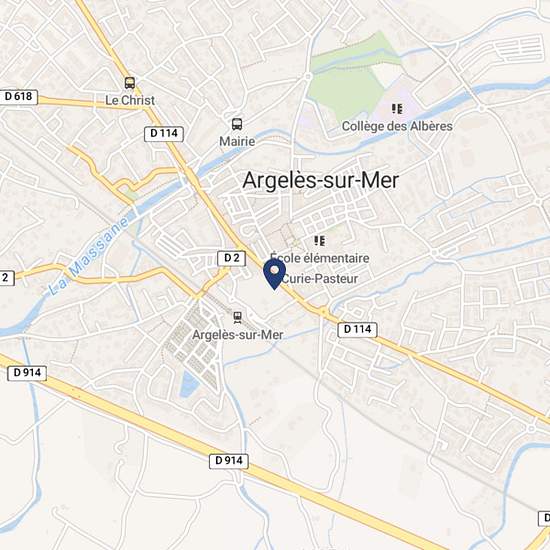Click the D 114 shield southeast of pin
The image size is (550, 550).
tap(357, 330)
